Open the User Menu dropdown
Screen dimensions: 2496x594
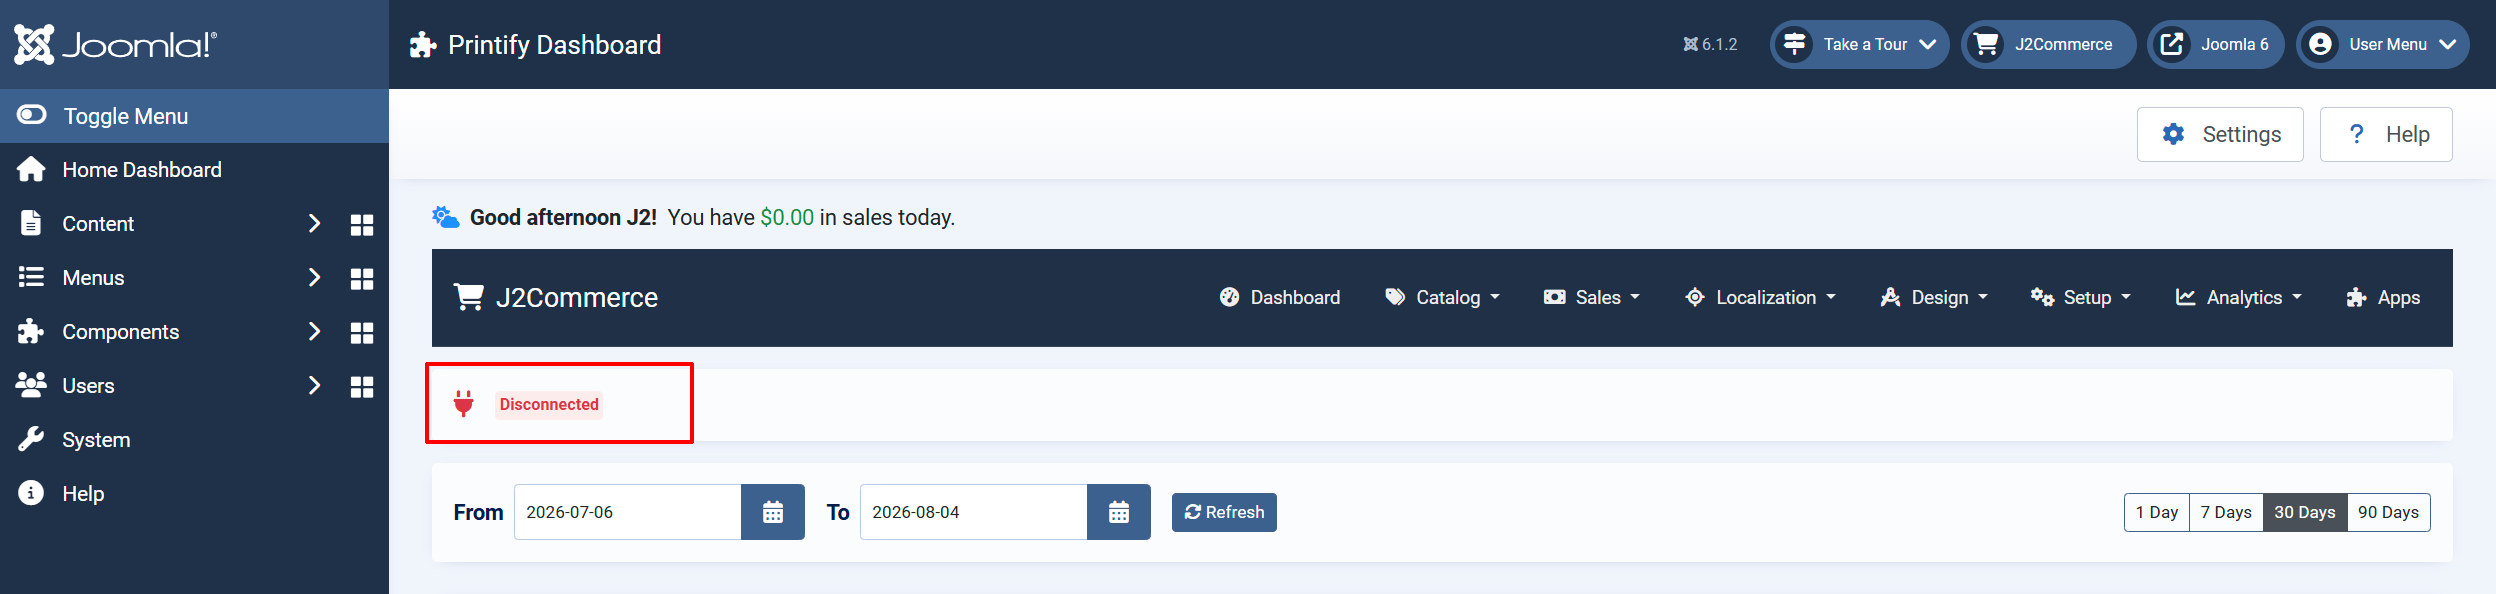click(x=2382, y=44)
